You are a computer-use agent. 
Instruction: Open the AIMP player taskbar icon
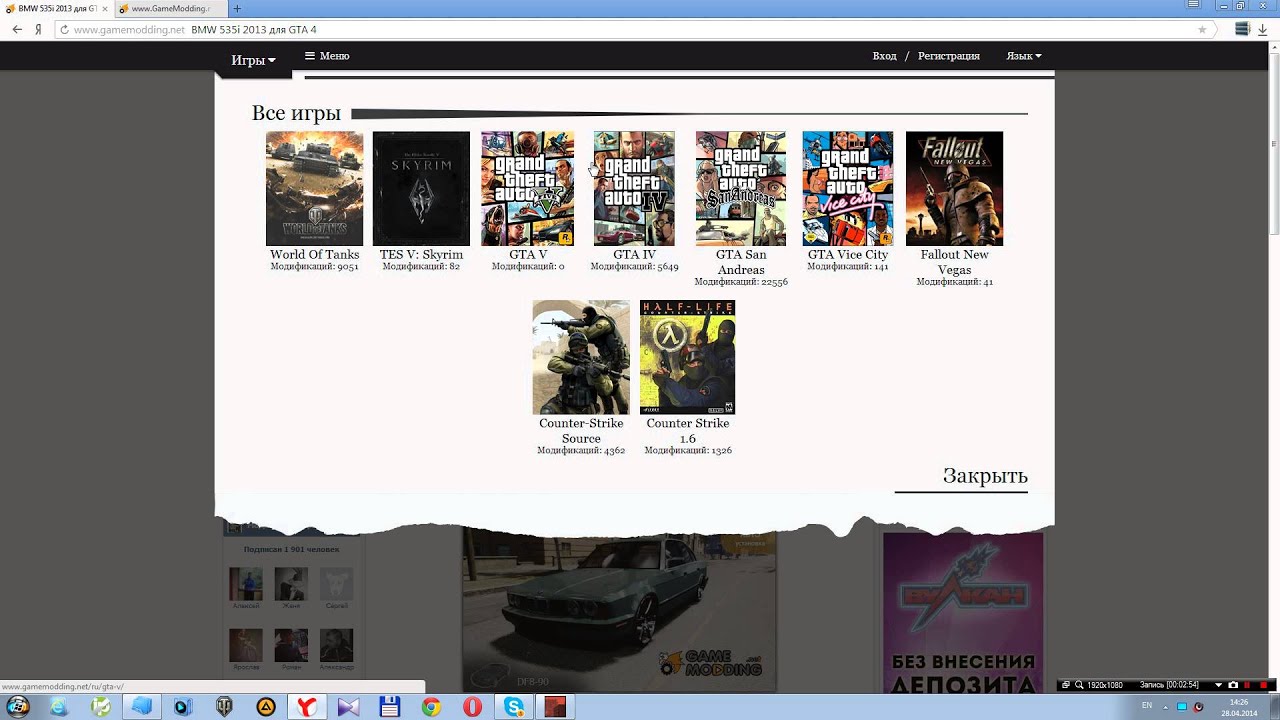pos(266,707)
